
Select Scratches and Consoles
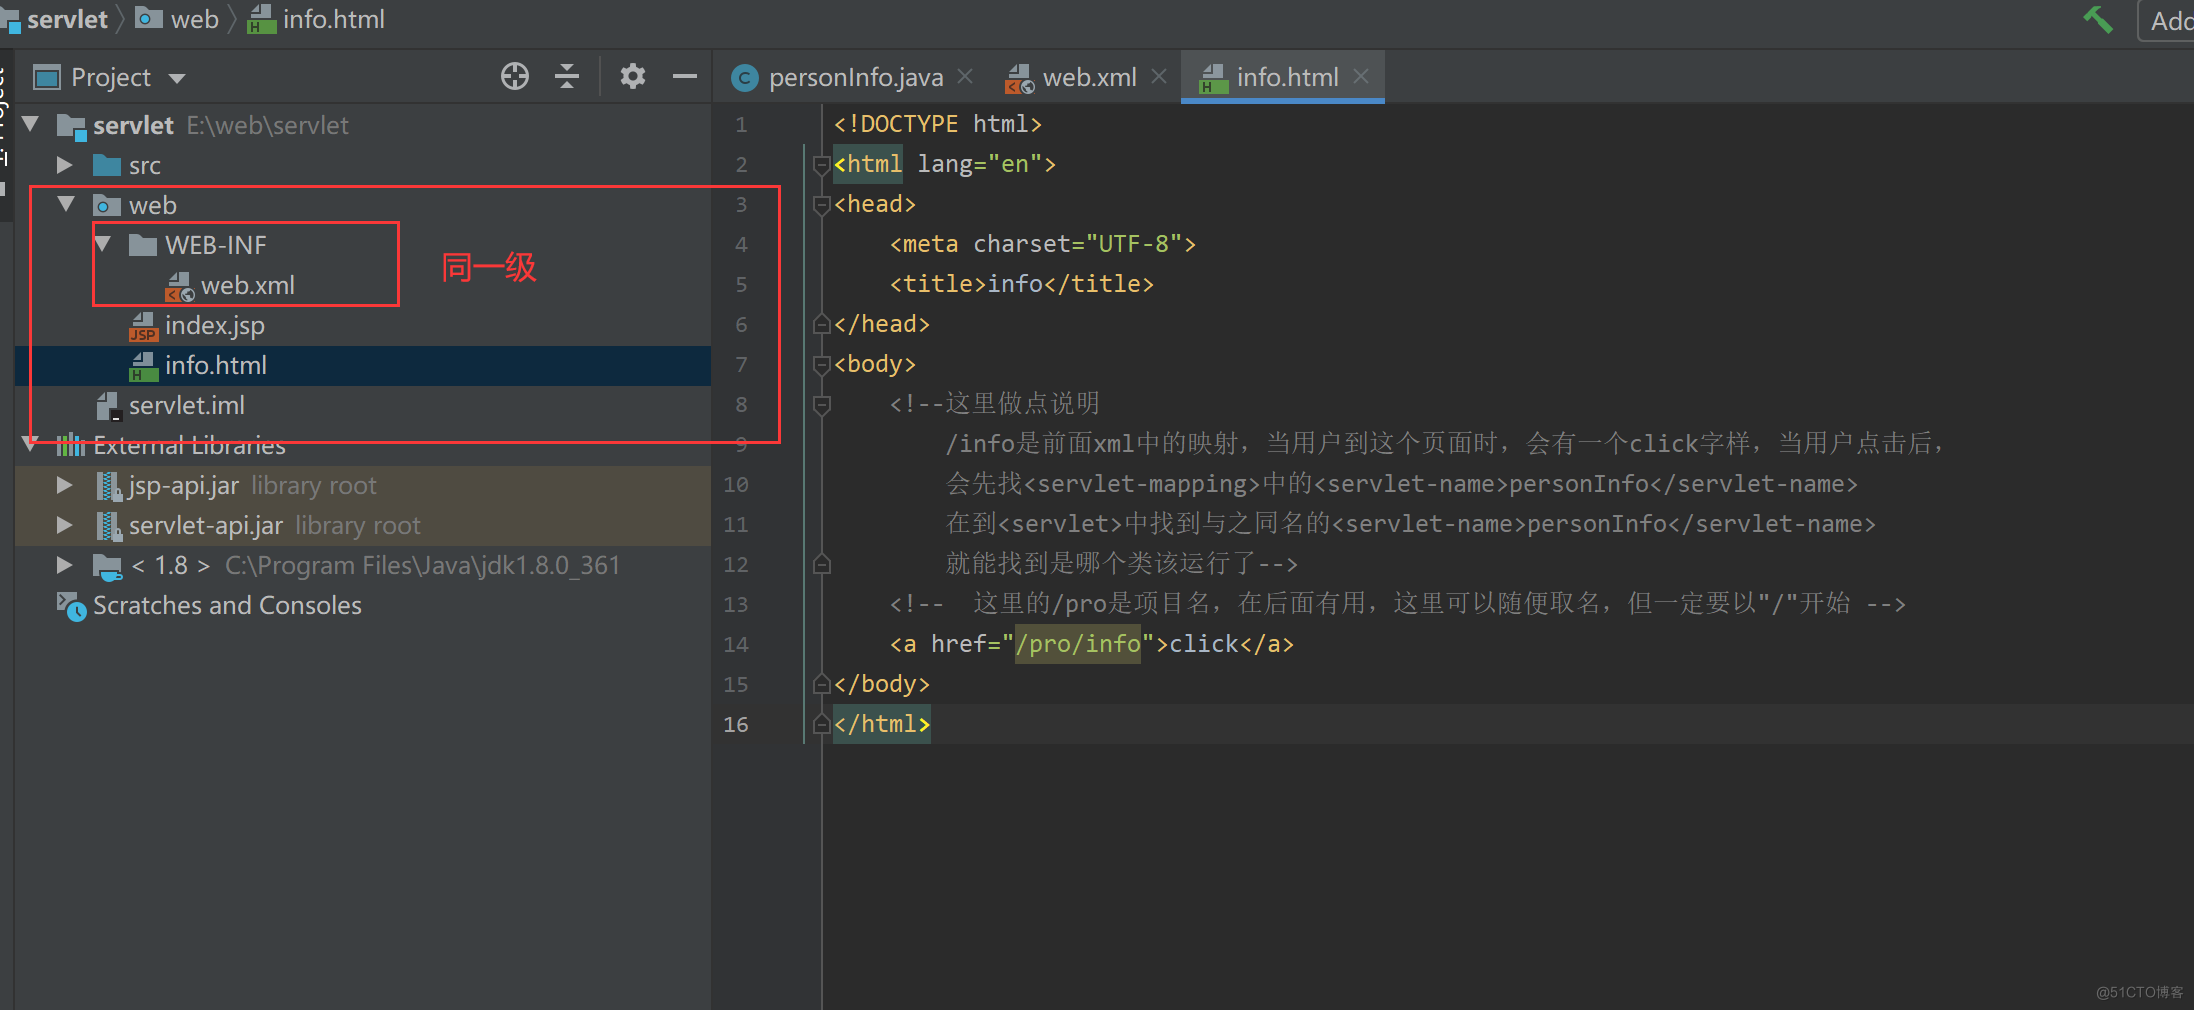click(x=227, y=605)
